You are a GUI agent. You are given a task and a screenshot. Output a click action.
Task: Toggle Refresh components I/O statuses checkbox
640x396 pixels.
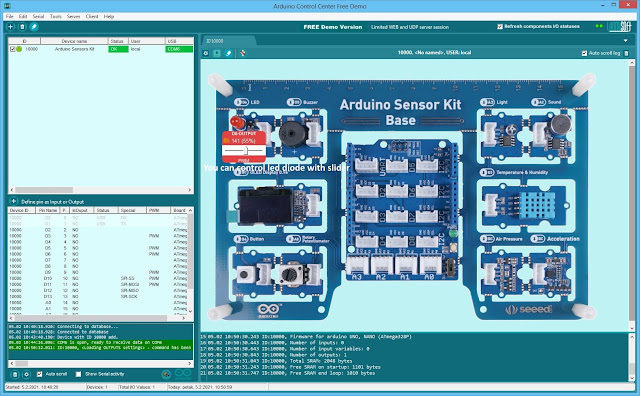click(500, 27)
